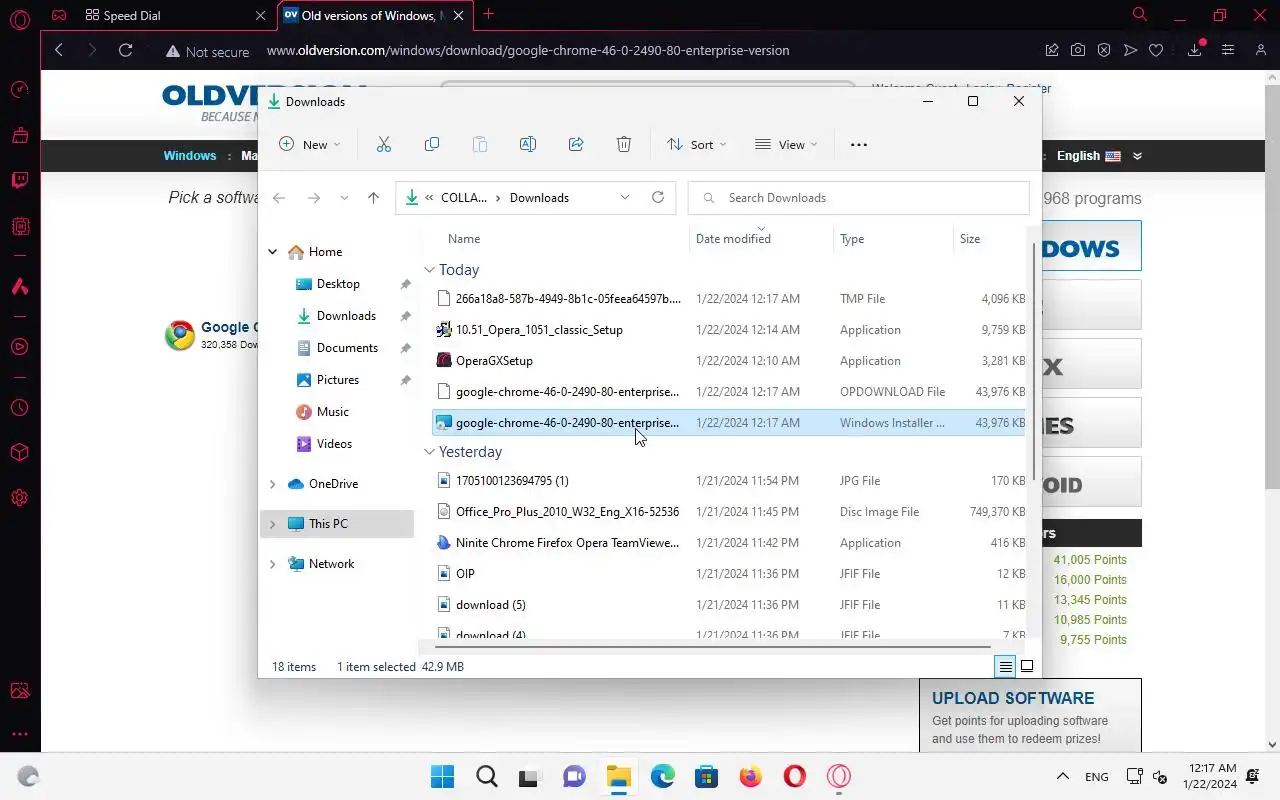Add page to bookmarks heart icon
Screen dimensions: 1280x800
pyautogui.click(x=1156, y=50)
